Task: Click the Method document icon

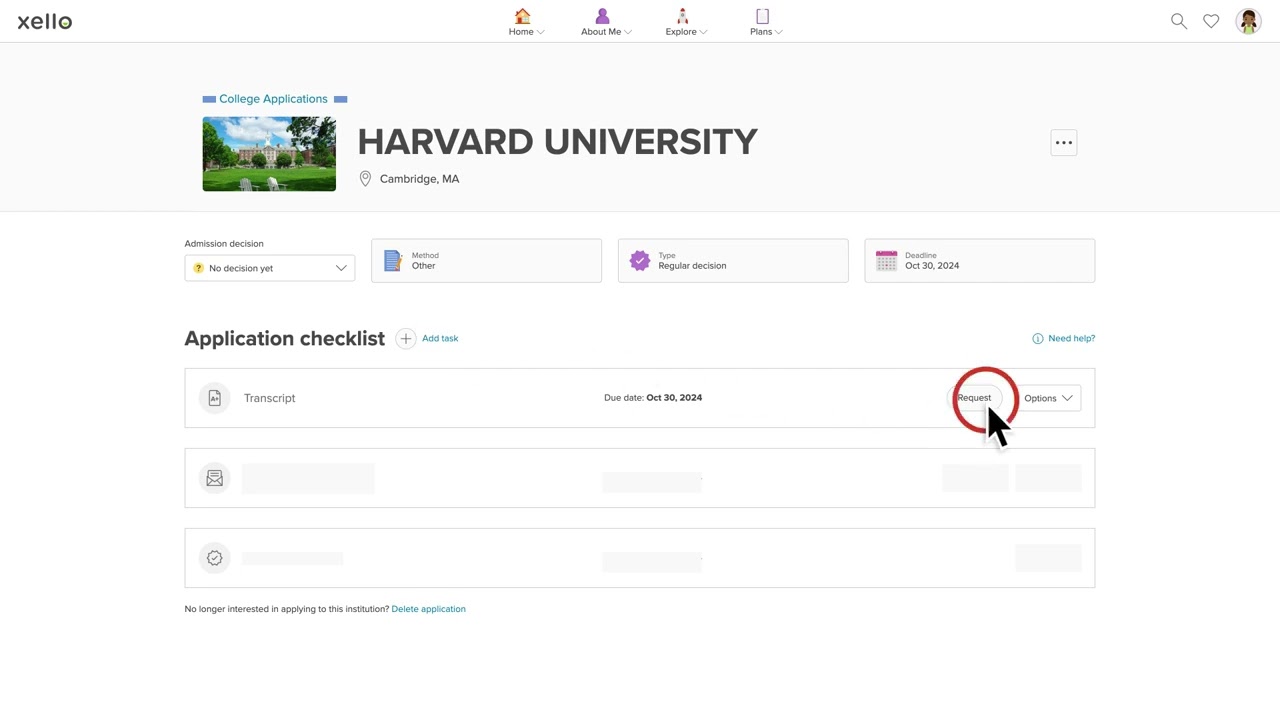Action: coord(393,261)
